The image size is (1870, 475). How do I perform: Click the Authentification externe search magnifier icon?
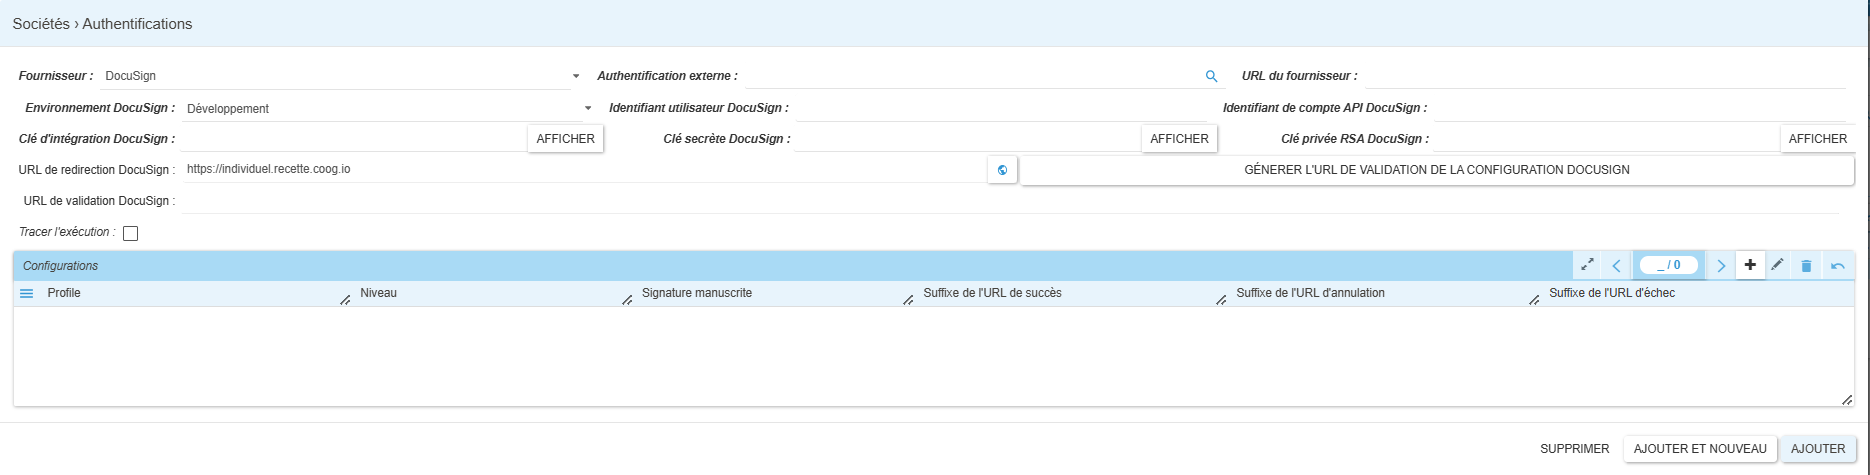(1211, 76)
